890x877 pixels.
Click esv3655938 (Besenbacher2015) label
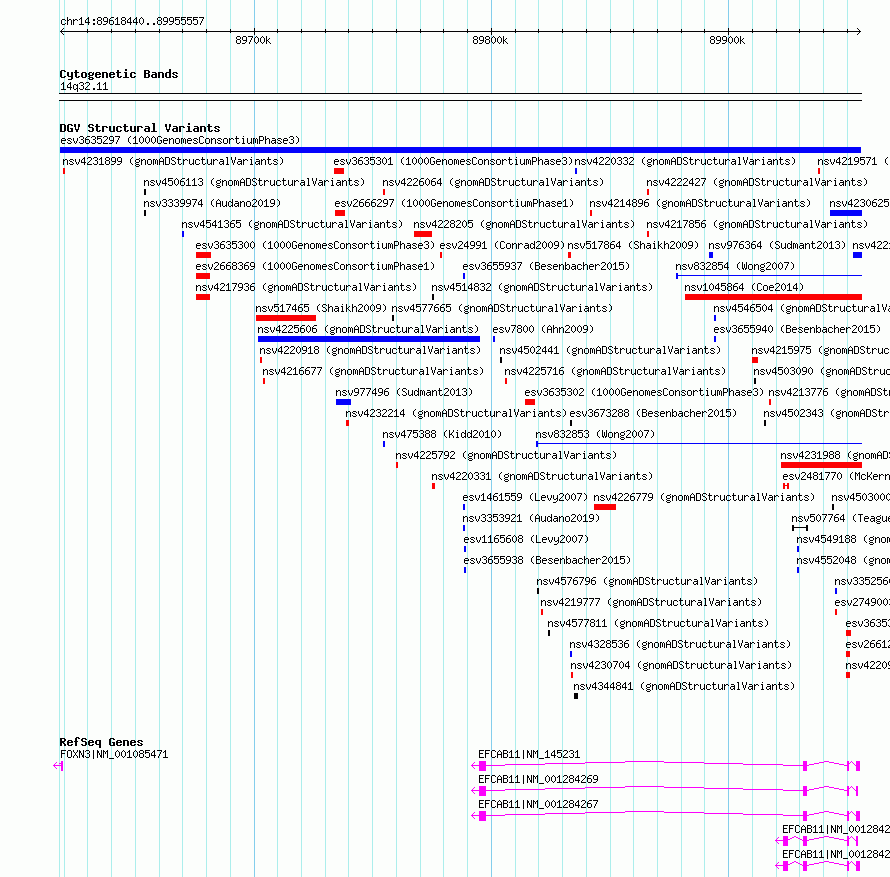coord(547,560)
